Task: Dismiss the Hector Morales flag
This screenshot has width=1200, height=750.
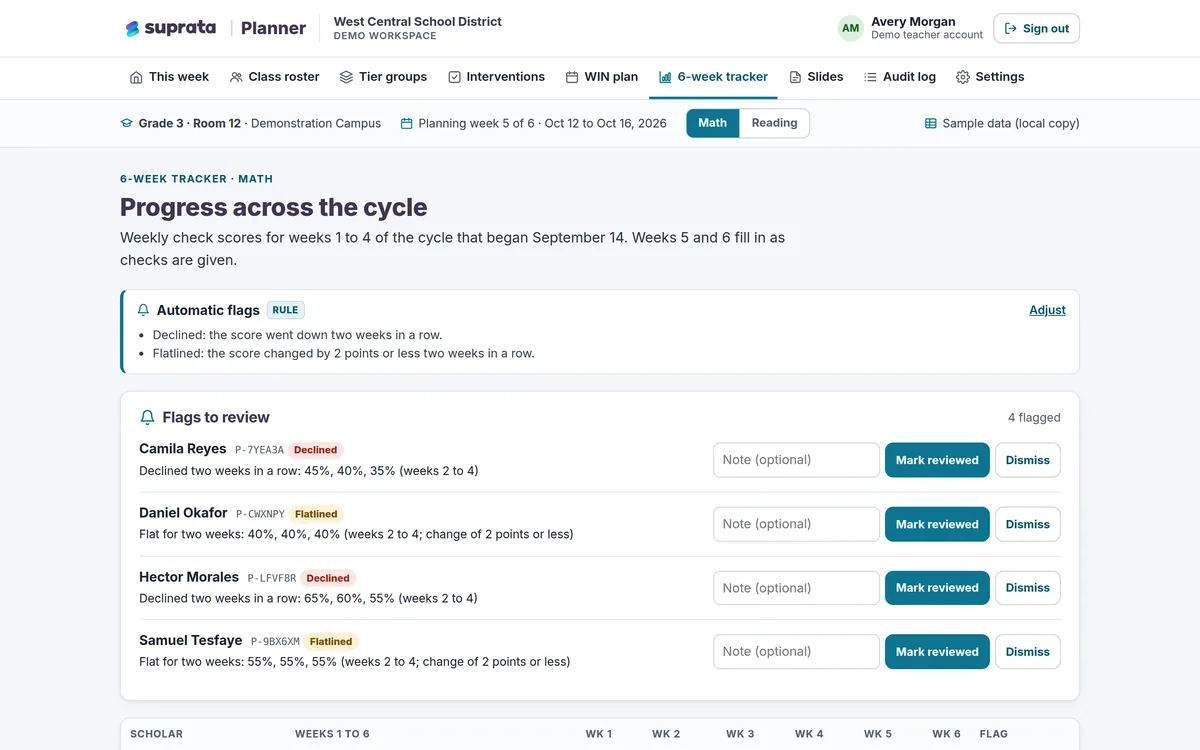Action: pyautogui.click(x=1028, y=588)
